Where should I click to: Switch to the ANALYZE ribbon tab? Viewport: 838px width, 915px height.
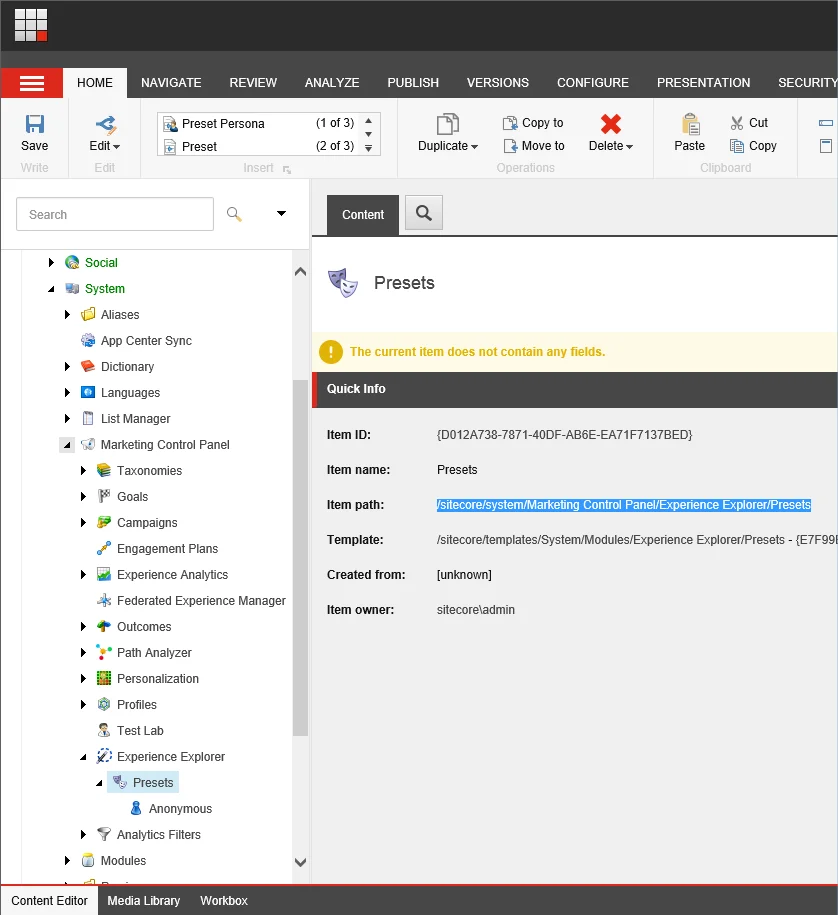[331, 83]
